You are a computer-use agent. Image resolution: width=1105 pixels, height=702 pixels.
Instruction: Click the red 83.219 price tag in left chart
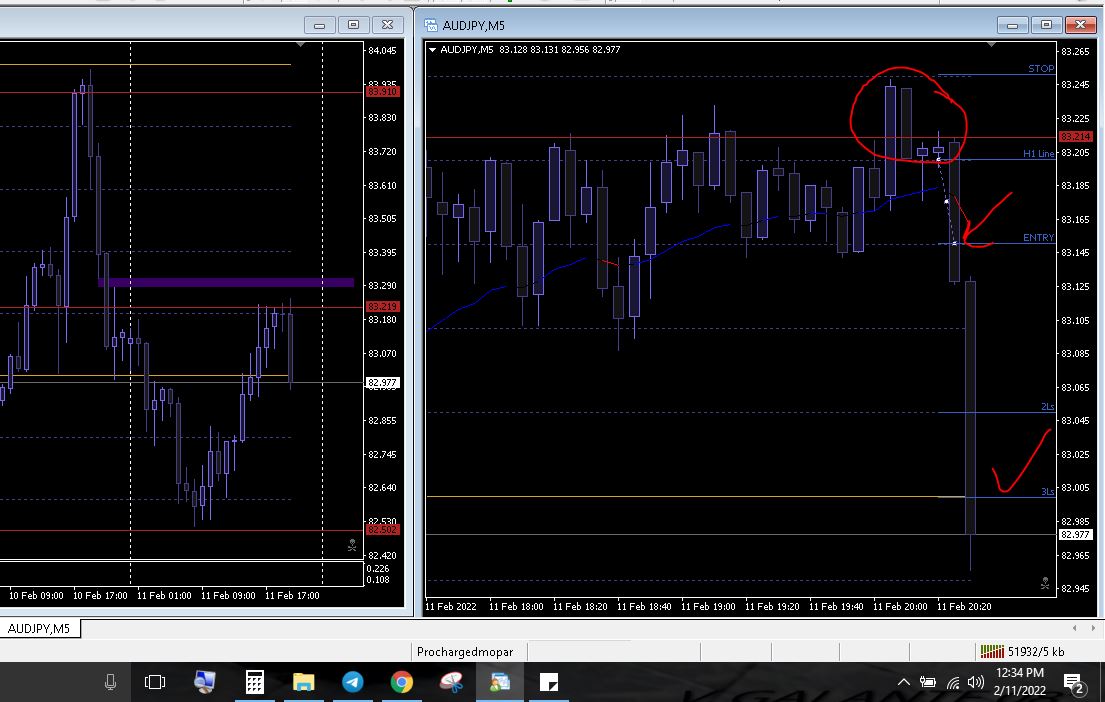(383, 307)
